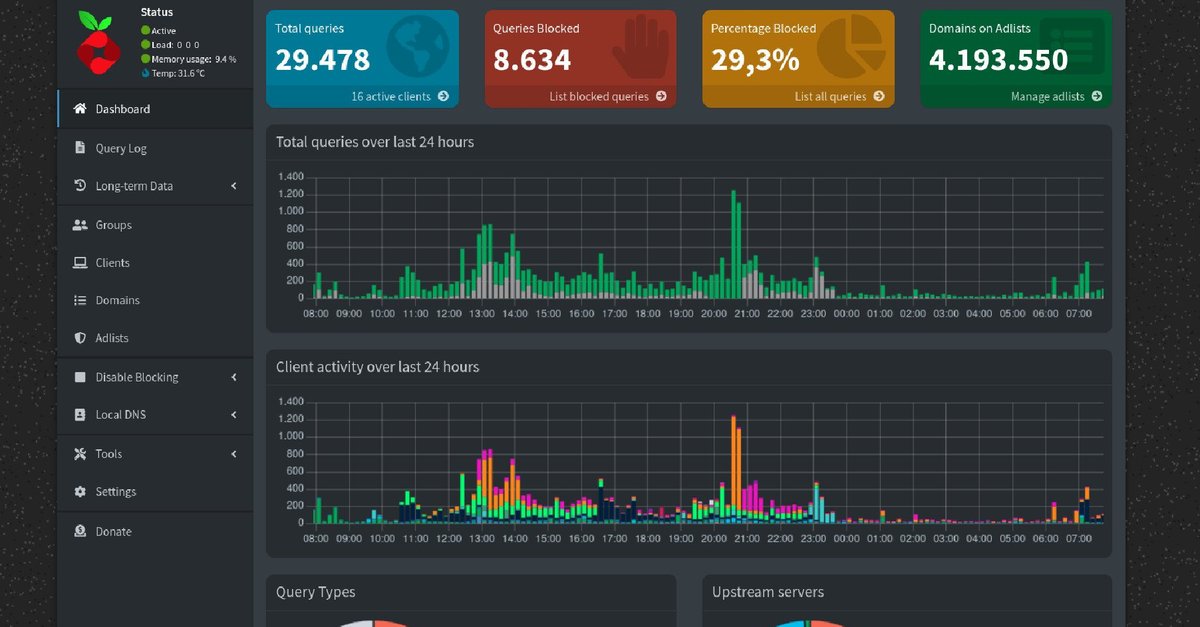Screen dimensions: 1200x627
Task: Expand the Long-term Data submenu
Action: coord(233,186)
